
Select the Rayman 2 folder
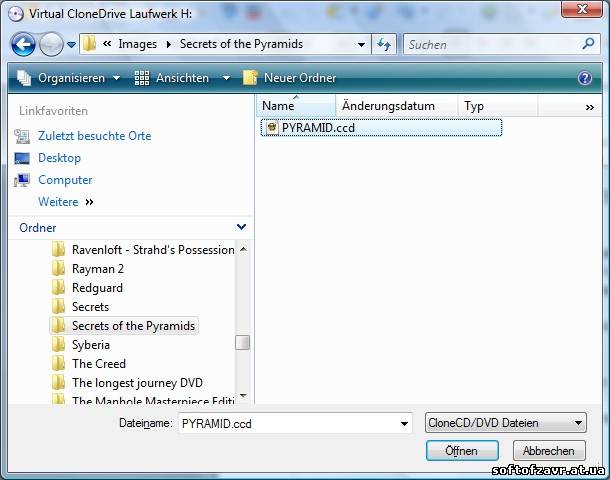point(98,269)
